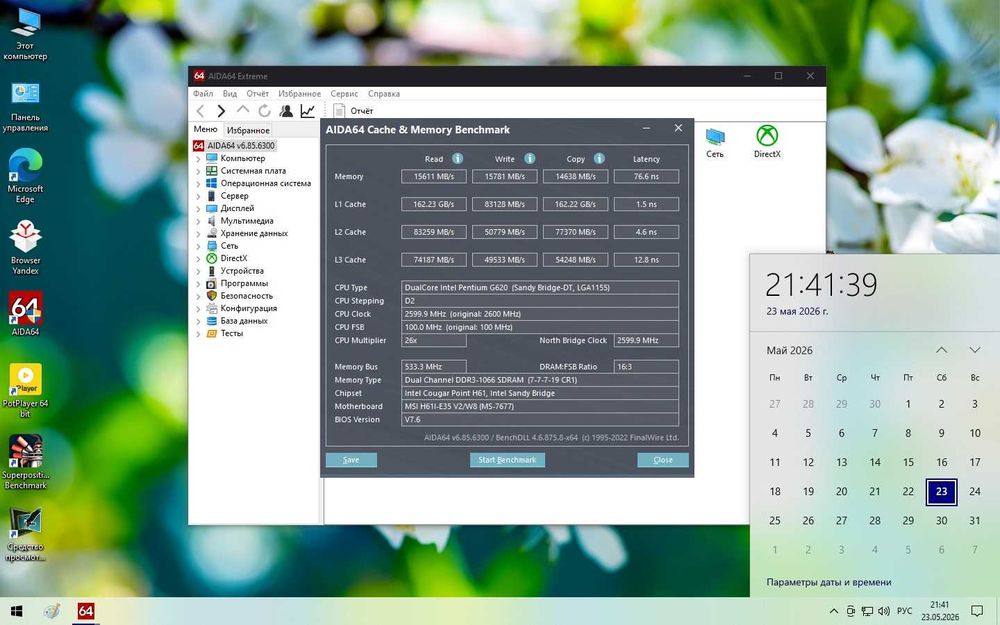Open the notification center icon
The image size is (1000, 625).
pos(976,612)
